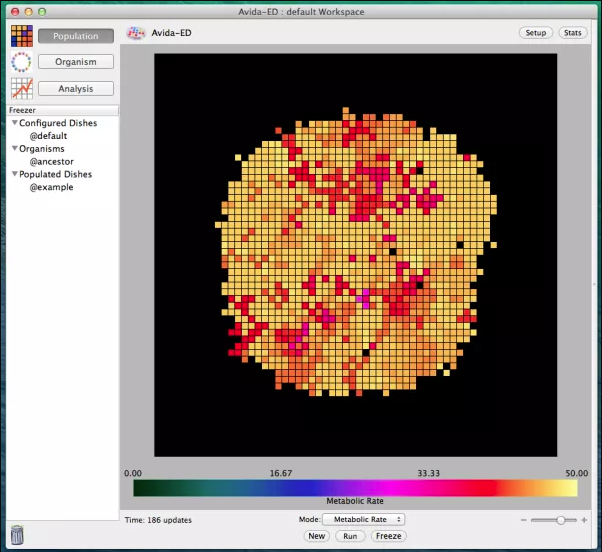
Task: Open the Organism view
Action: [x=76, y=62]
